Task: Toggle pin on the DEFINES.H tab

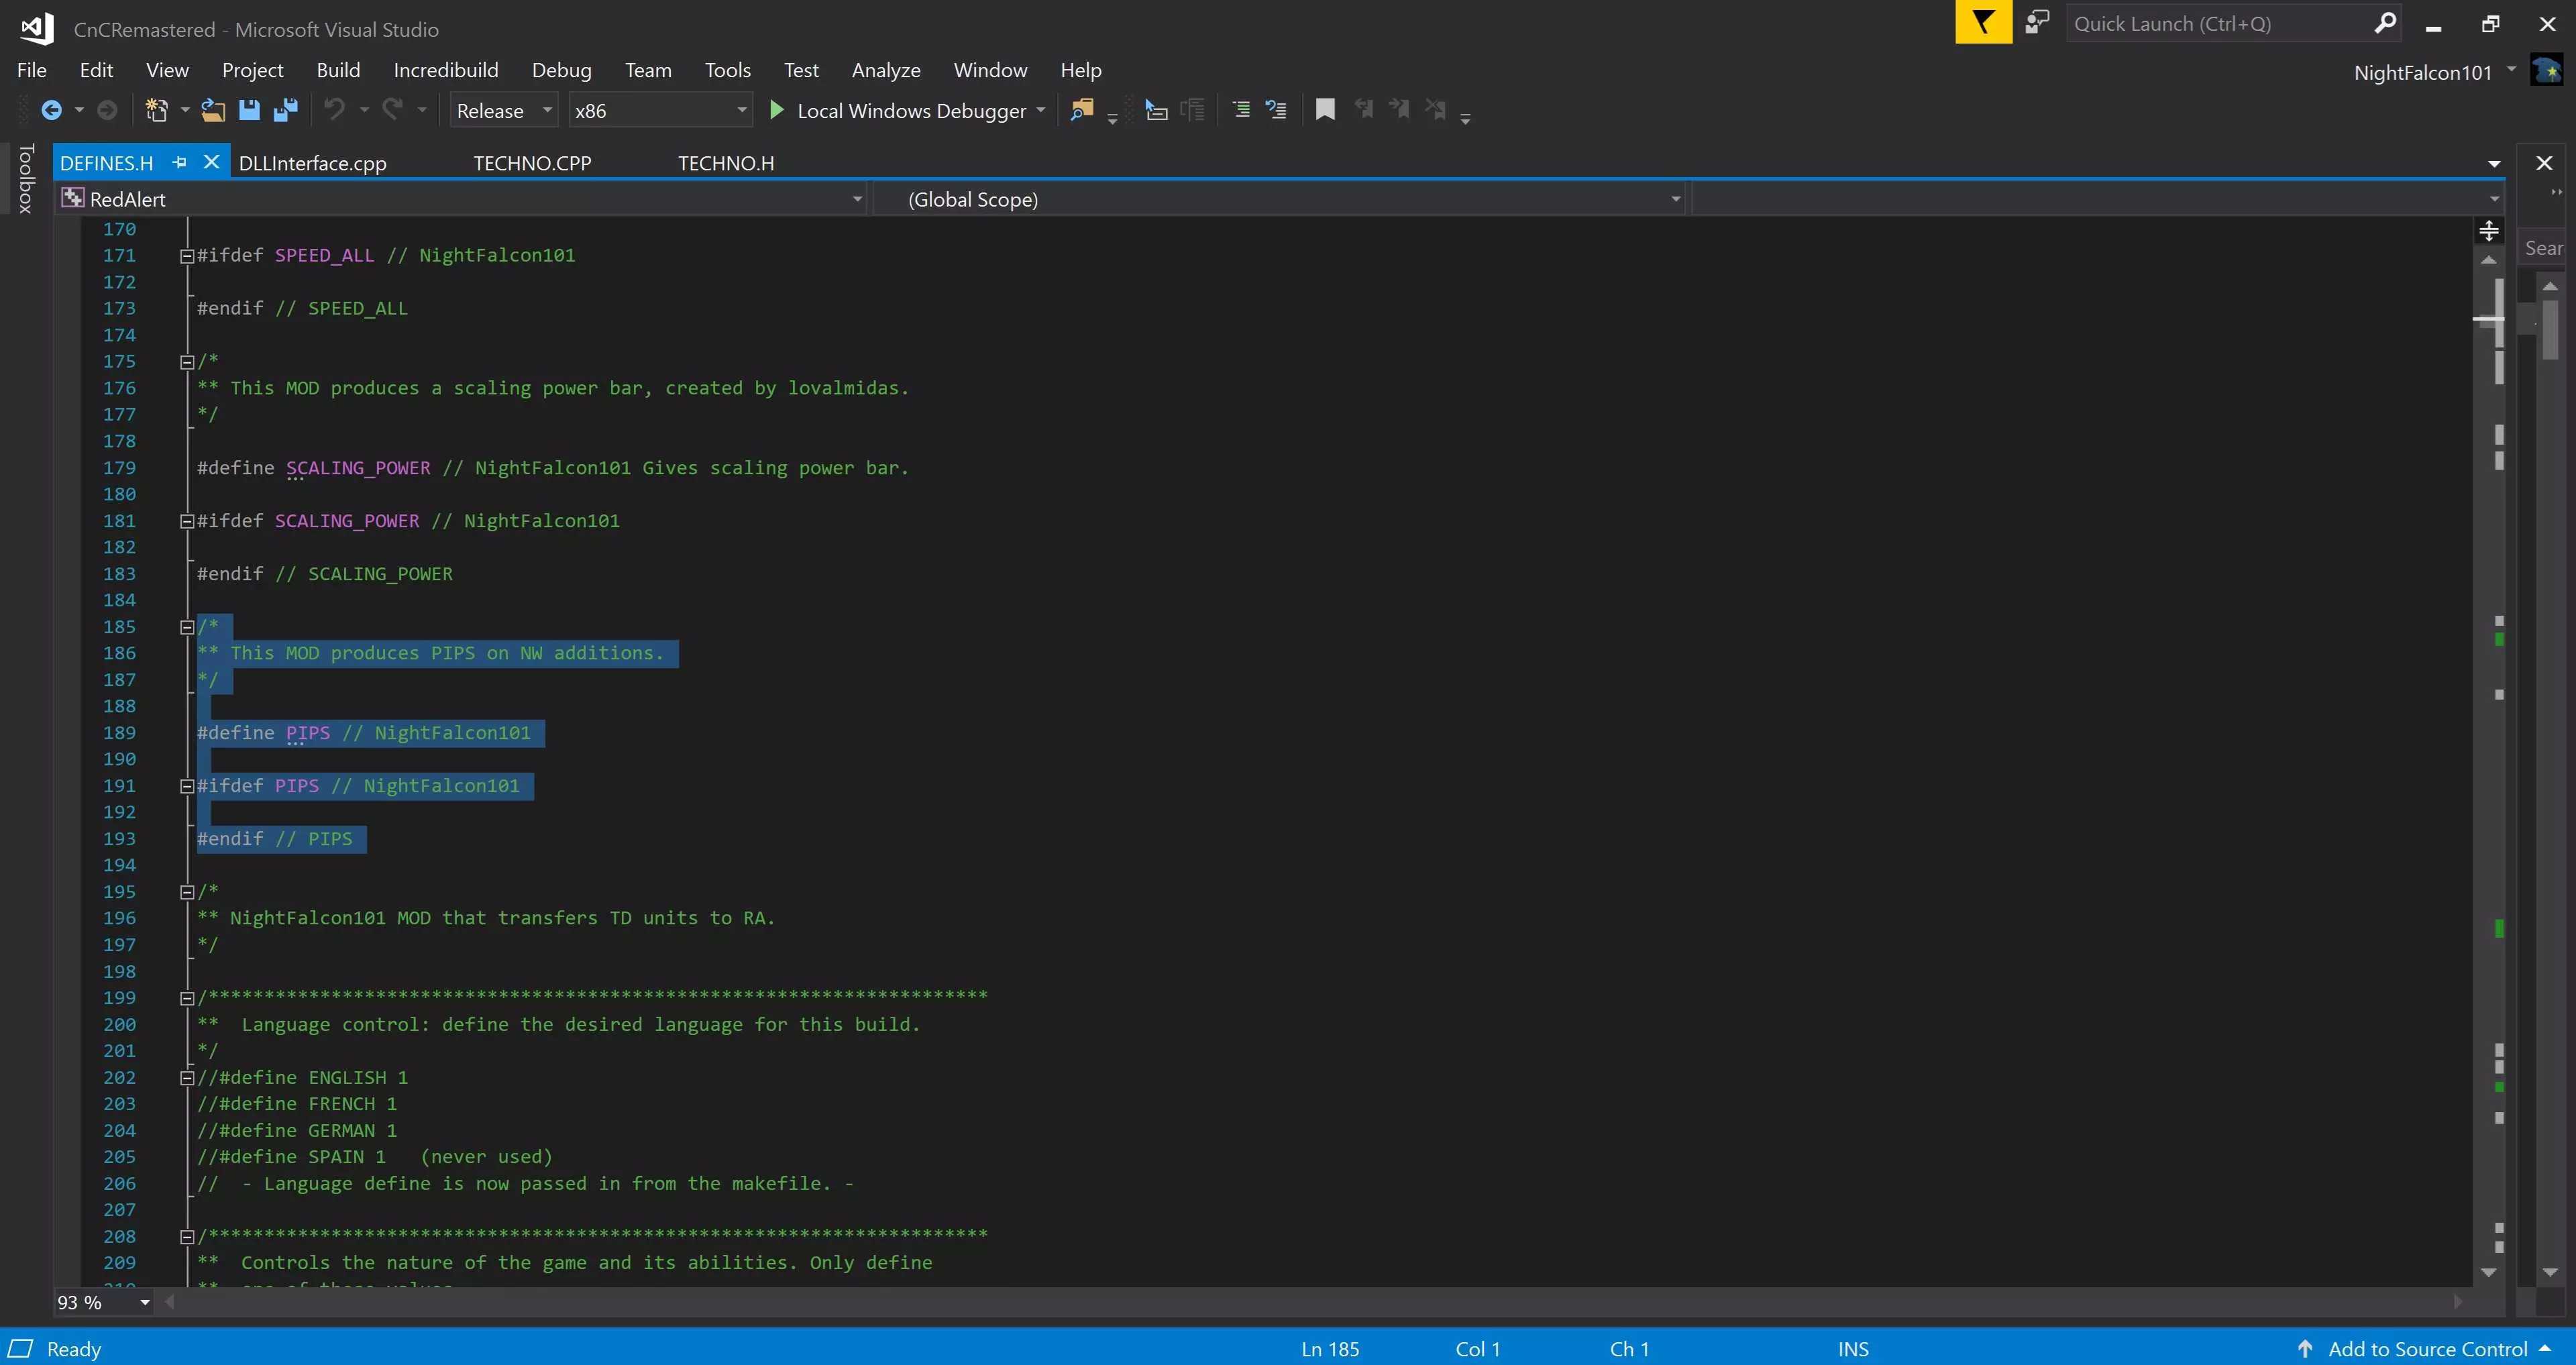Action: (180, 162)
